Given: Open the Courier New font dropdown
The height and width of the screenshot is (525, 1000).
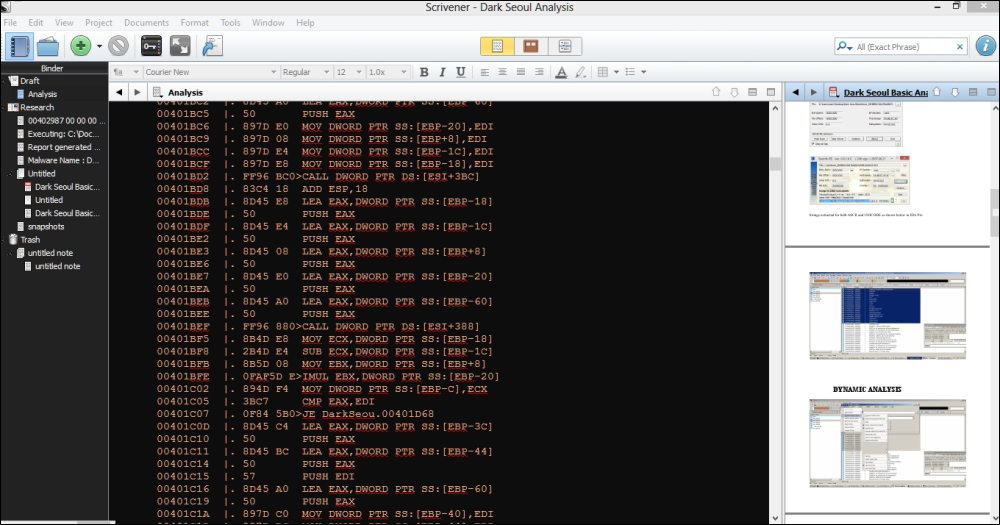Looking at the screenshot, I should point(208,72).
